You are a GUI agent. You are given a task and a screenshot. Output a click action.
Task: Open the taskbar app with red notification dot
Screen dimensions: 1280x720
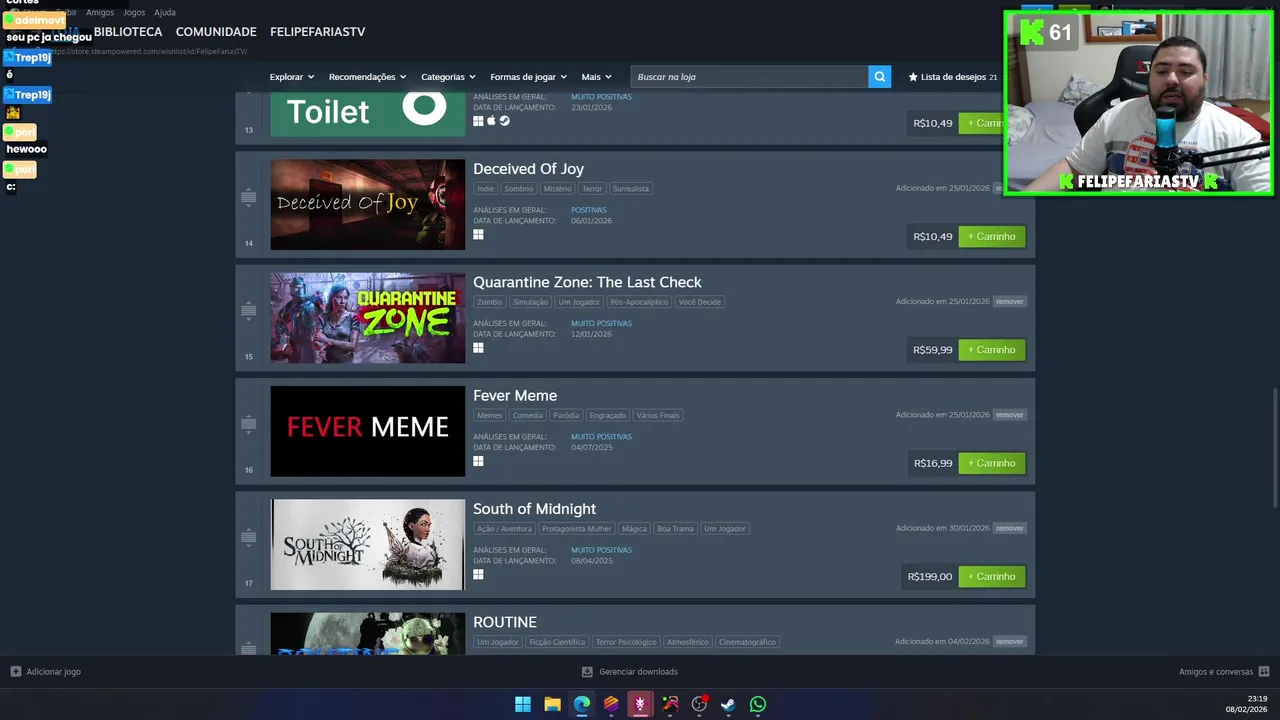(x=699, y=704)
